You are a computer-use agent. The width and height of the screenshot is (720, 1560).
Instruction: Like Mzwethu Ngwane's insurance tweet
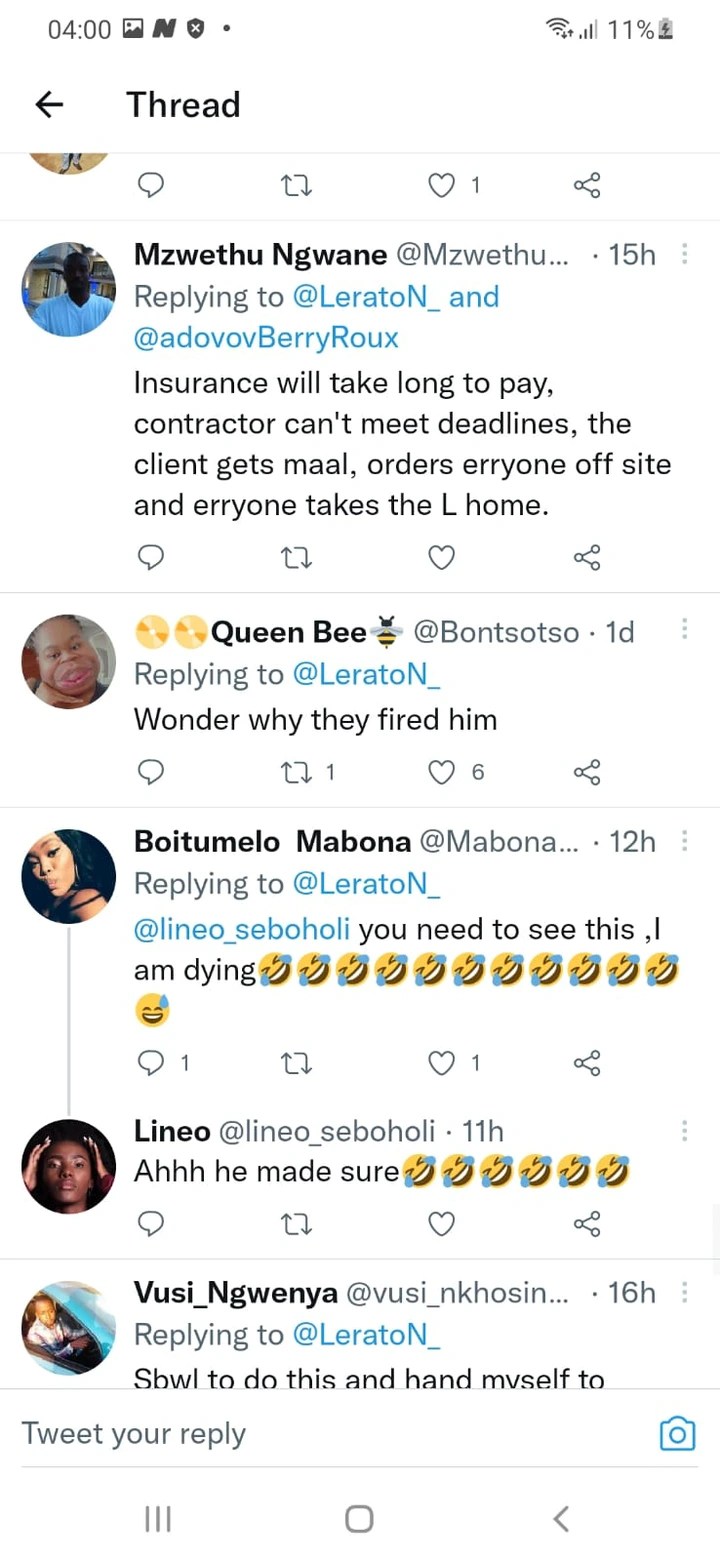pyautogui.click(x=442, y=557)
